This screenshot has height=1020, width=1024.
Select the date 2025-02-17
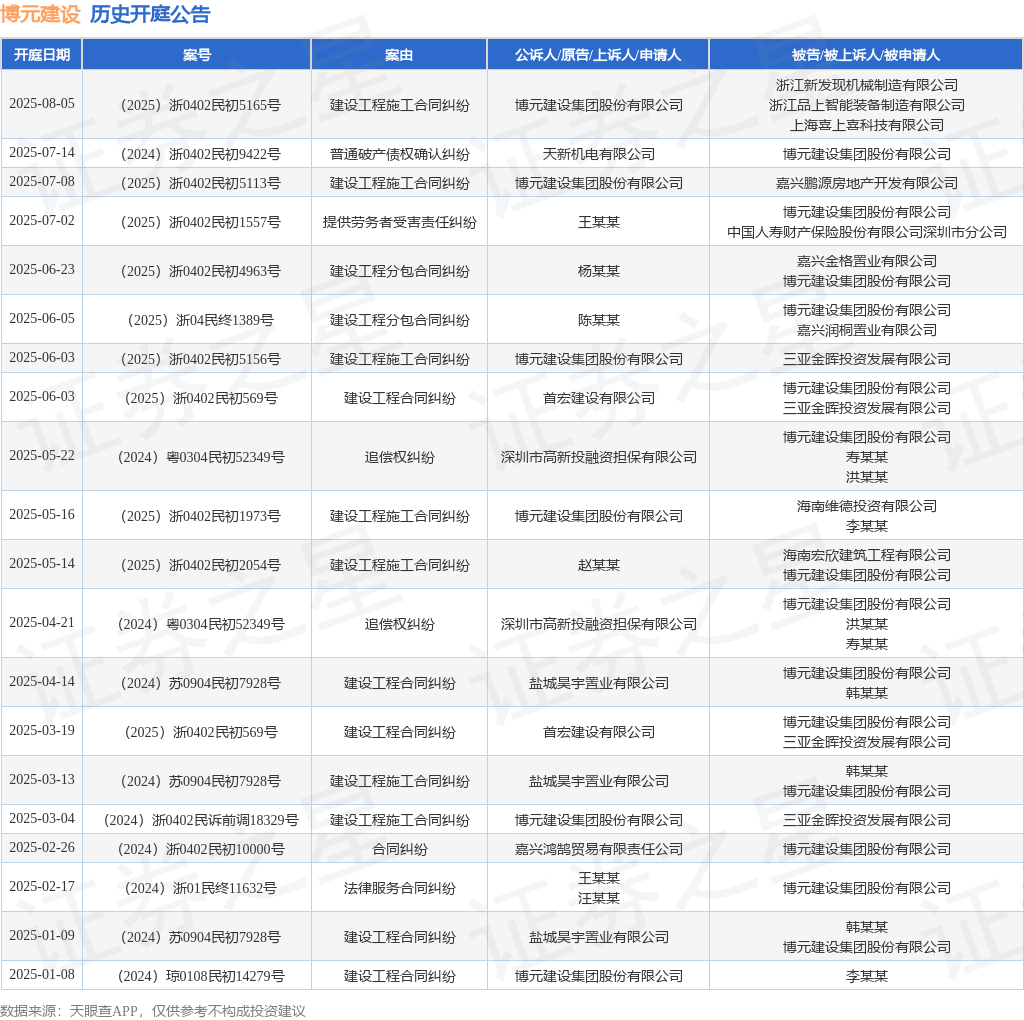click(42, 887)
